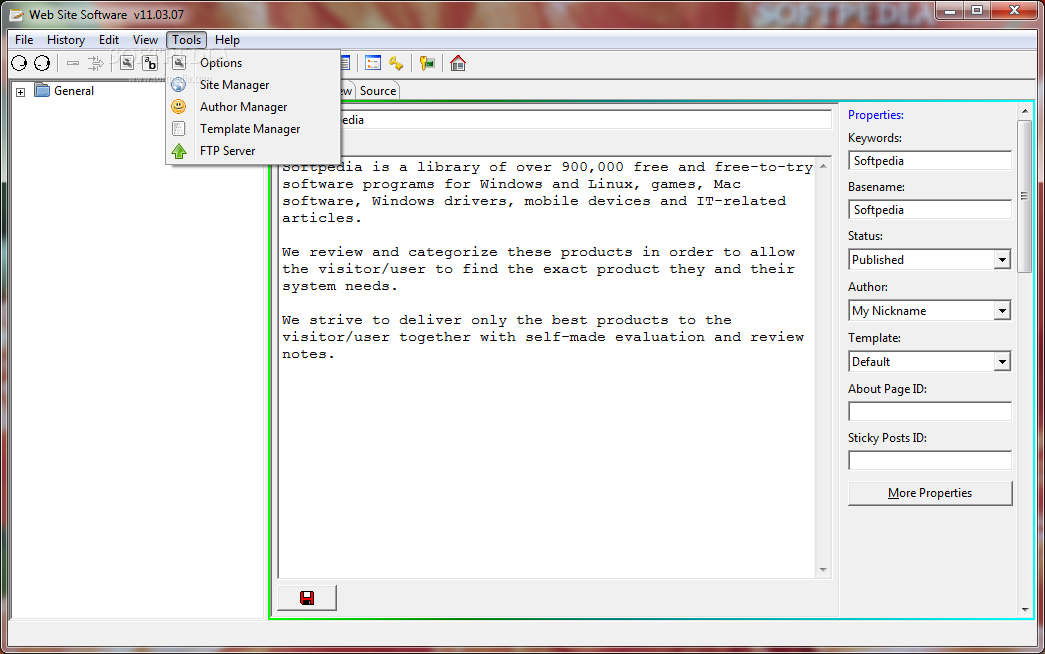Click the grayed-out arrows toolbar icon

tap(96, 63)
